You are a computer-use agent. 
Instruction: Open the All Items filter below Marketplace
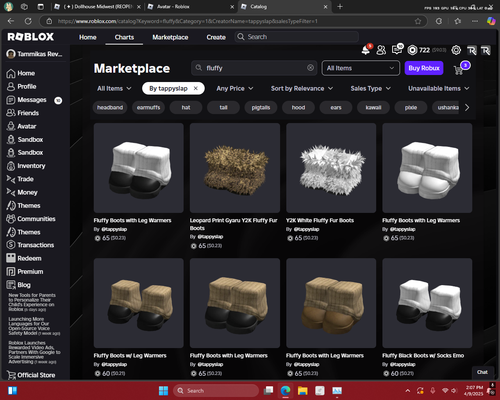pyautogui.click(x=114, y=88)
